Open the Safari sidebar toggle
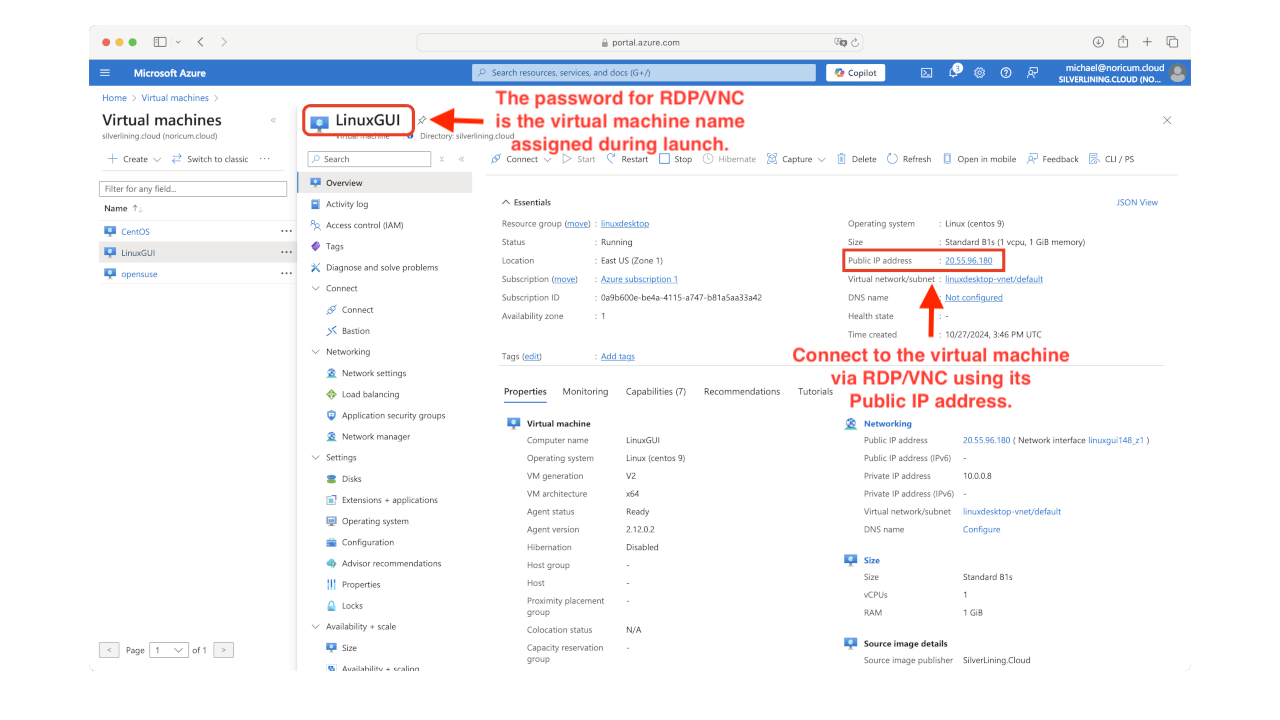This screenshot has height=720, width=1280. 160,42
